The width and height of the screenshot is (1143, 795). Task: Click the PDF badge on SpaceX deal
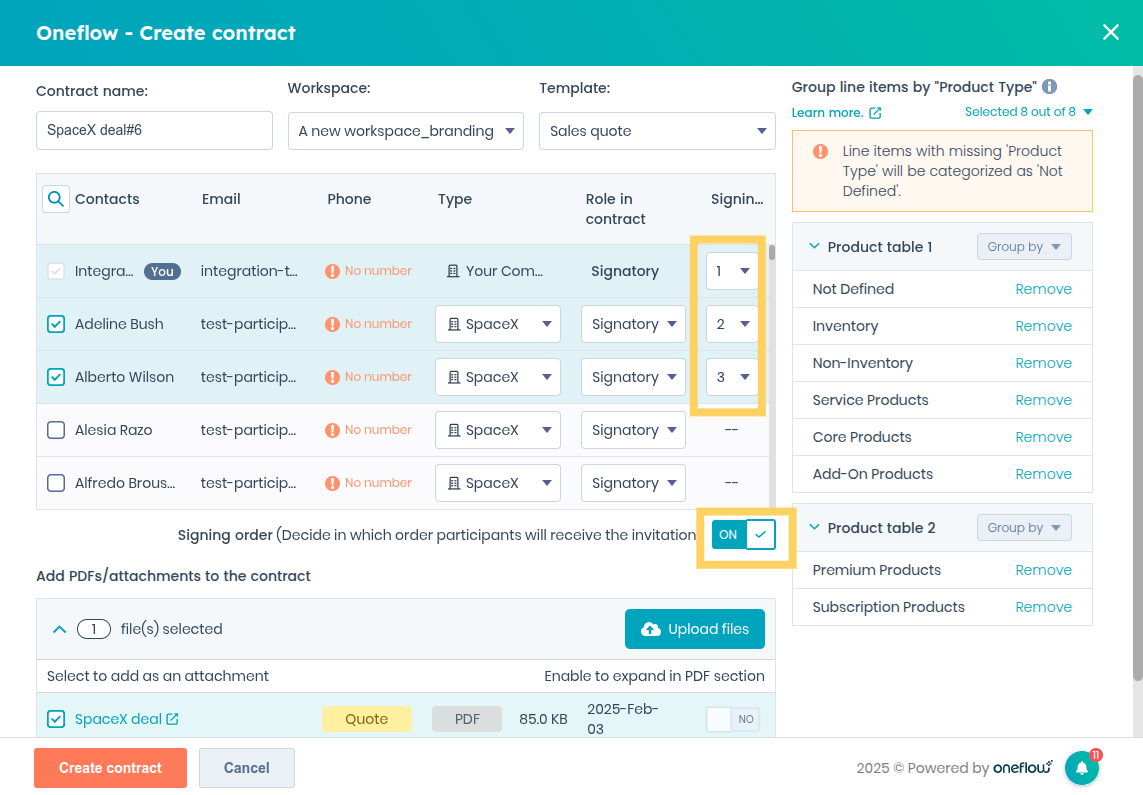(x=467, y=719)
